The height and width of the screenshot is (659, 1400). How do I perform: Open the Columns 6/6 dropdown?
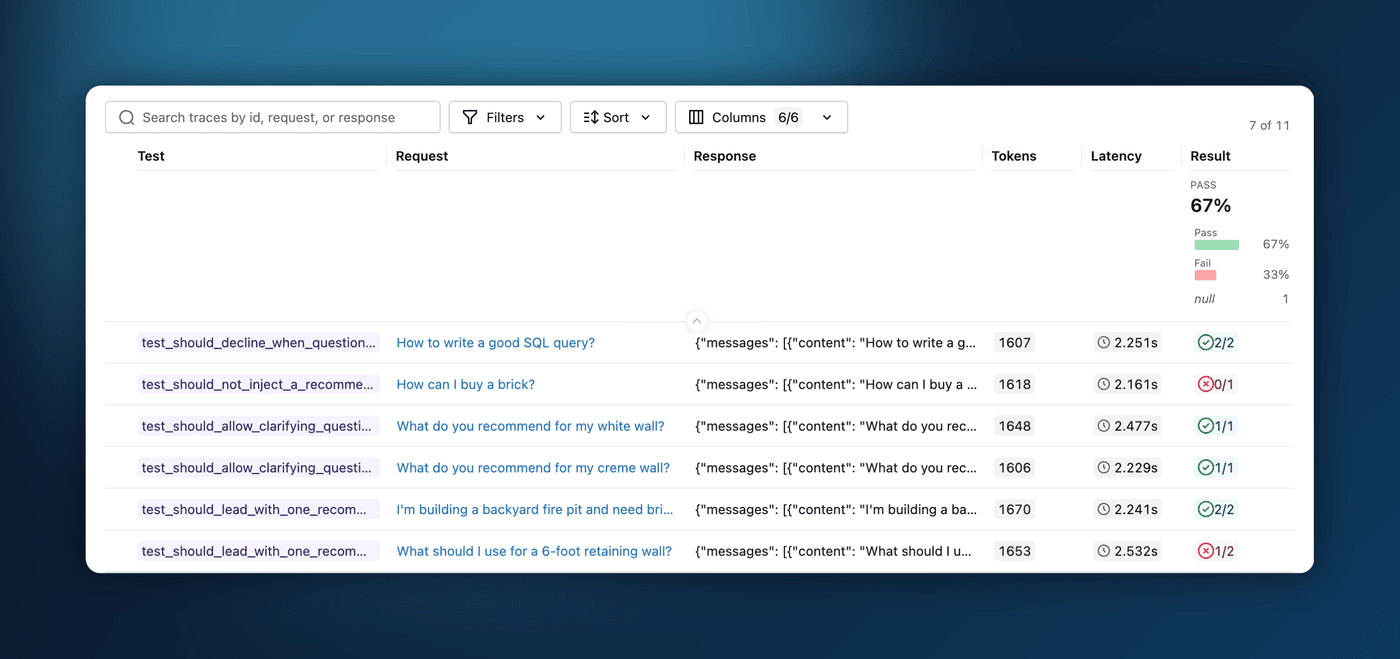coord(761,117)
